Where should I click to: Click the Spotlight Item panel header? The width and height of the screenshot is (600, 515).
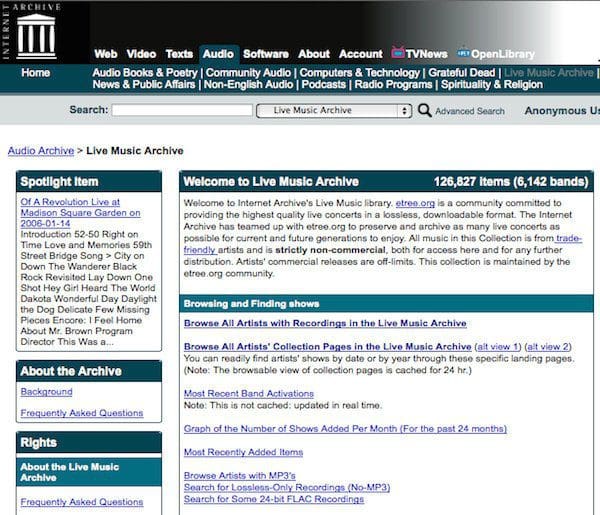89,181
